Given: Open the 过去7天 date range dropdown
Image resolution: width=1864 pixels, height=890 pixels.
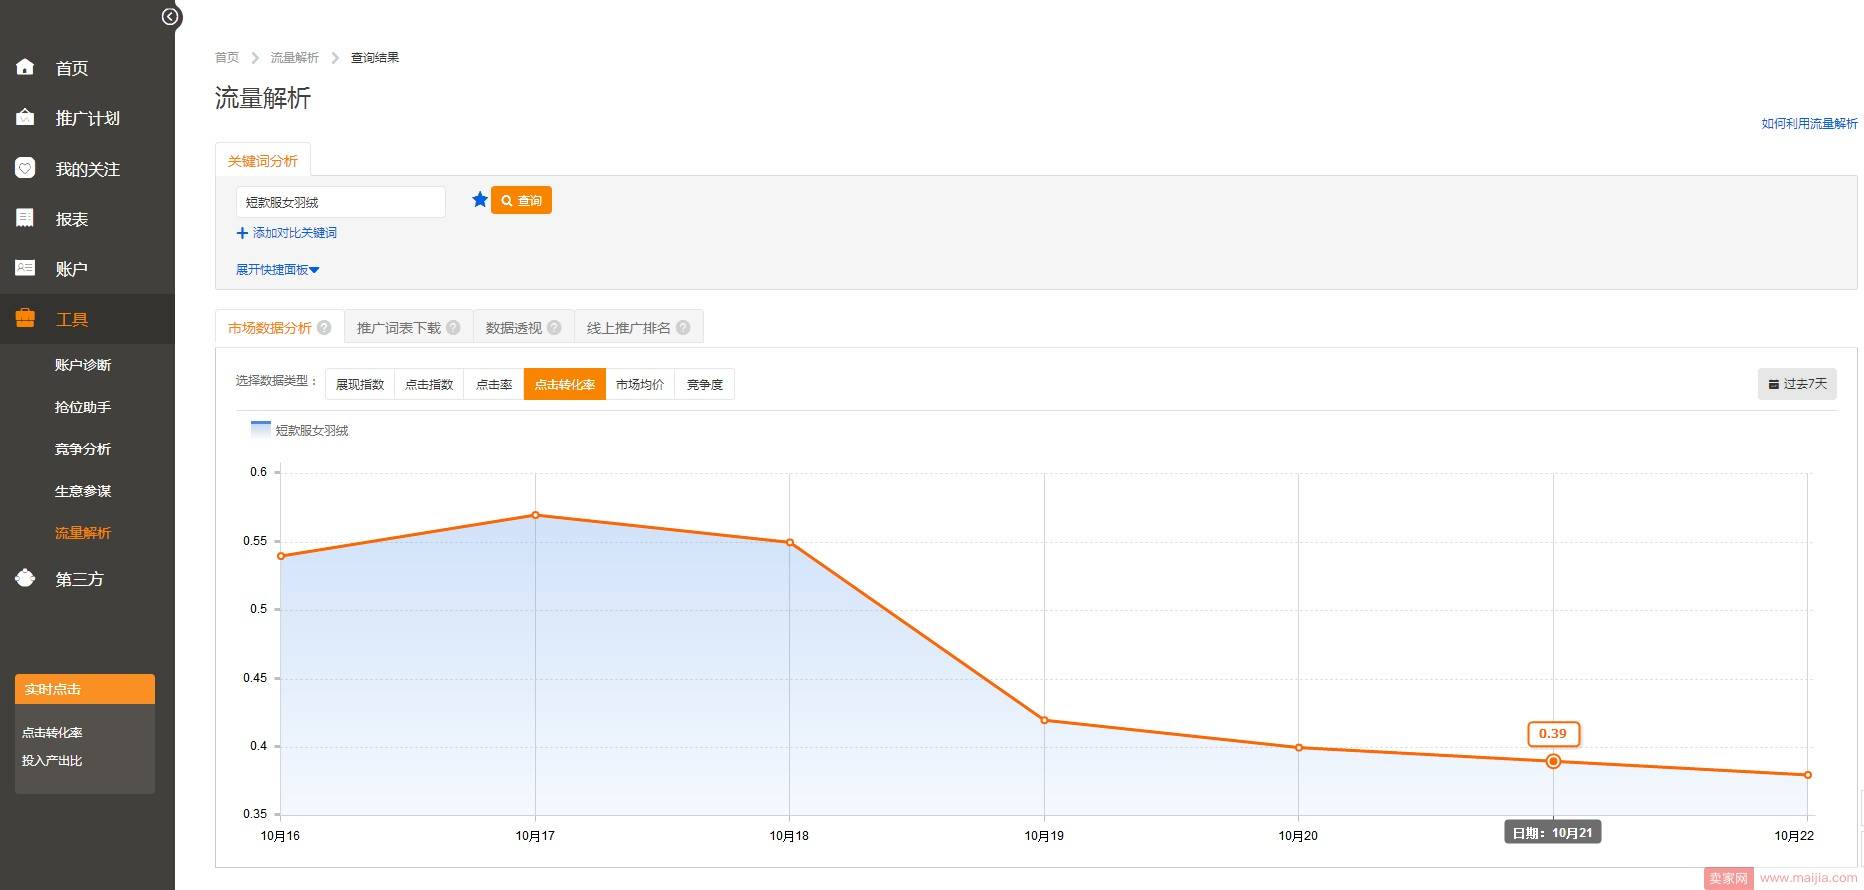Looking at the screenshot, I should [x=1797, y=384].
